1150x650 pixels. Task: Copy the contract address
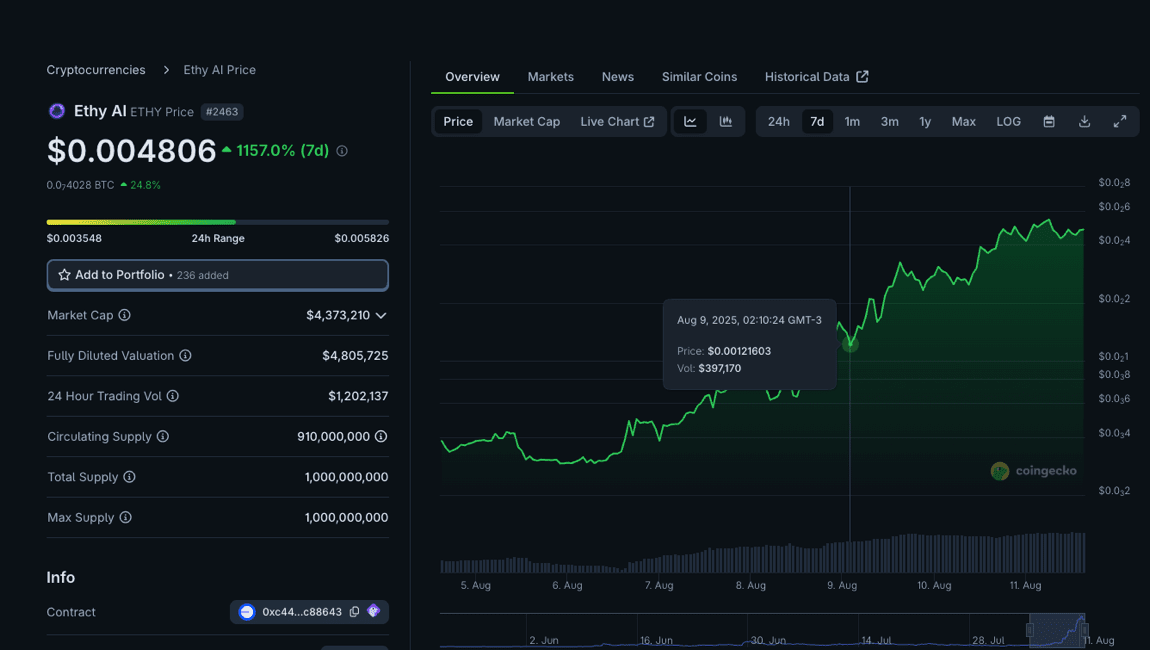click(x=354, y=612)
